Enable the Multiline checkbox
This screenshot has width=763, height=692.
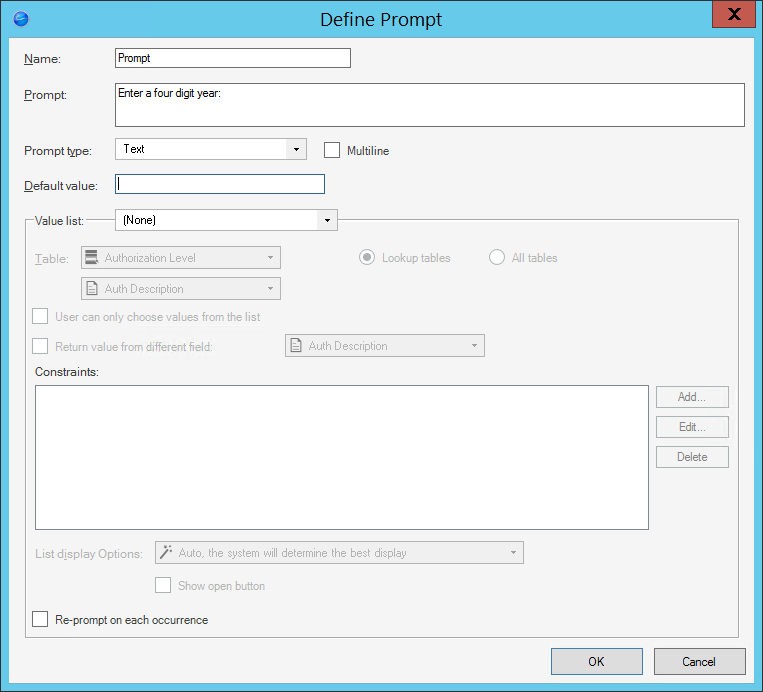tap(332, 150)
